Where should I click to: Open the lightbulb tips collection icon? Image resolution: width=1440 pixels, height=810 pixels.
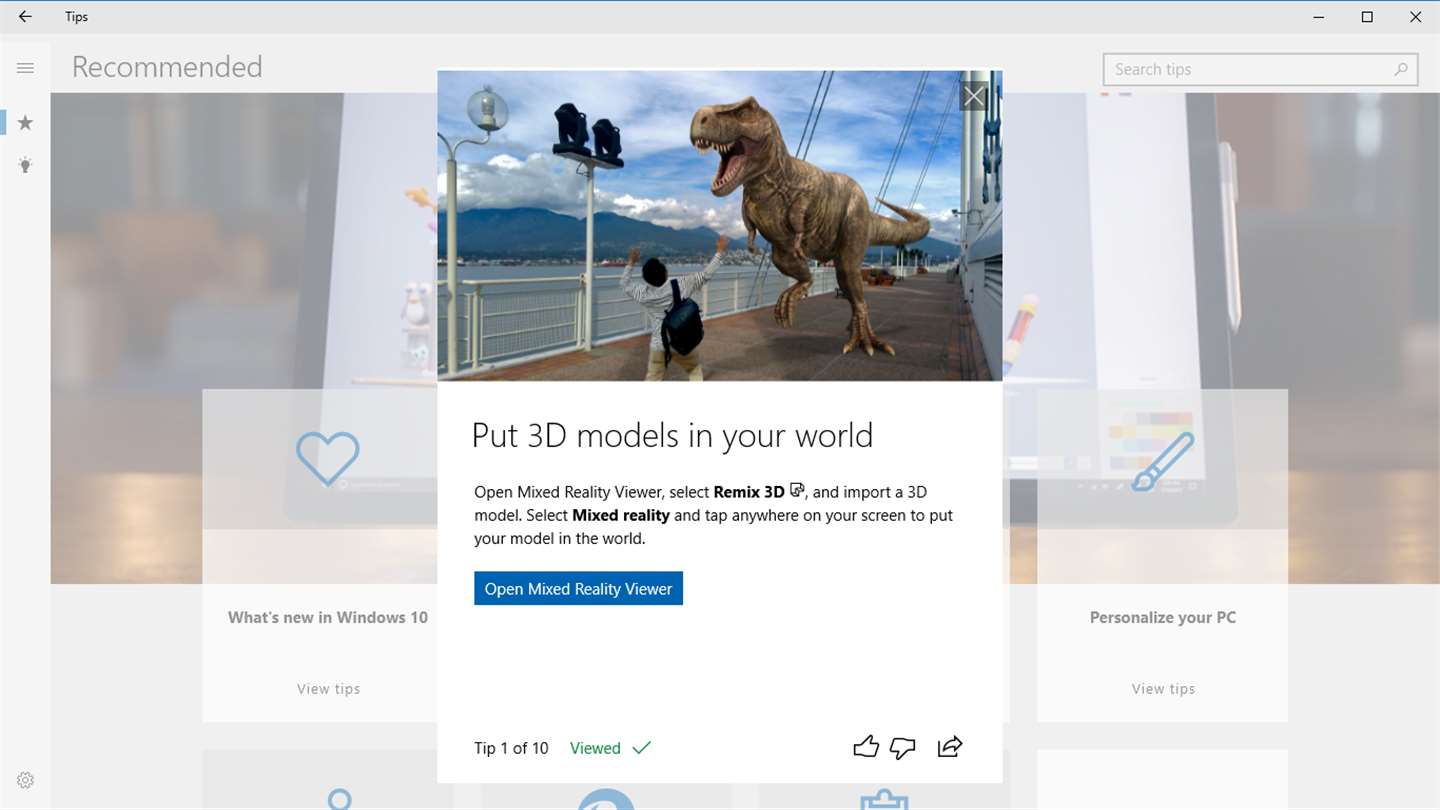(x=25, y=165)
